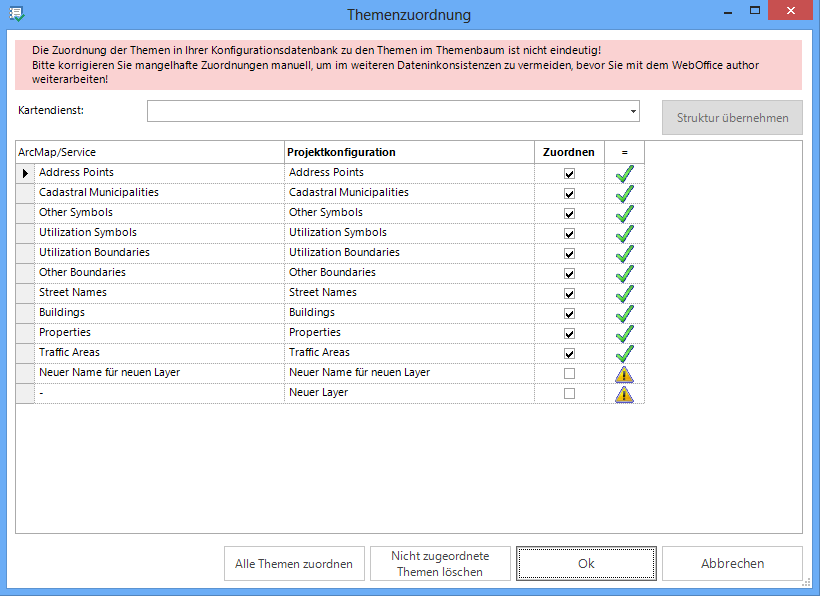This screenshot has height=596, width=820.
Task: Click the Zuordnen column header
Action: (x=569, y=152)
